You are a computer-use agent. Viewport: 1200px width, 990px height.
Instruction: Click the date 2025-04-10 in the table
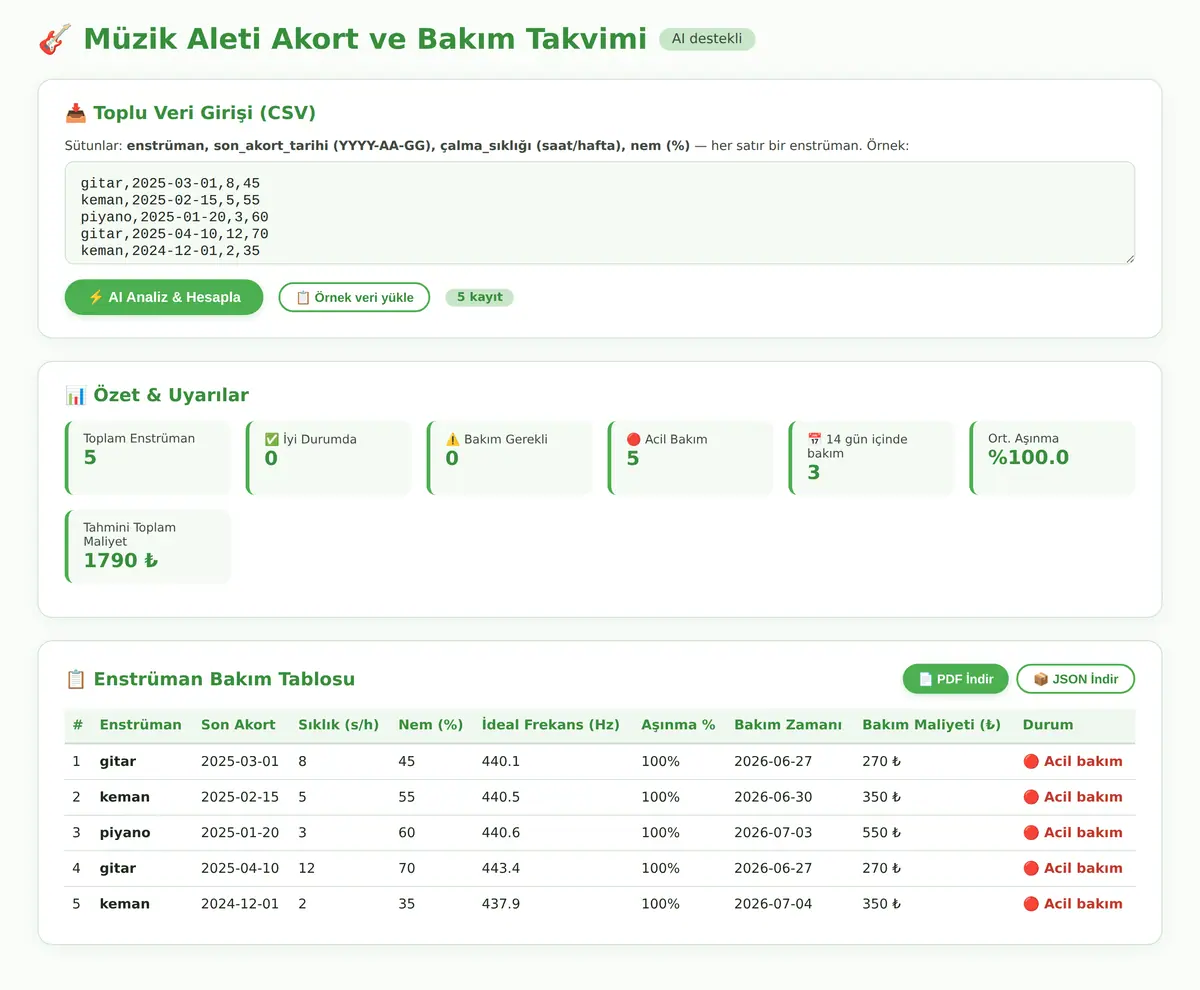coord(240,868)
